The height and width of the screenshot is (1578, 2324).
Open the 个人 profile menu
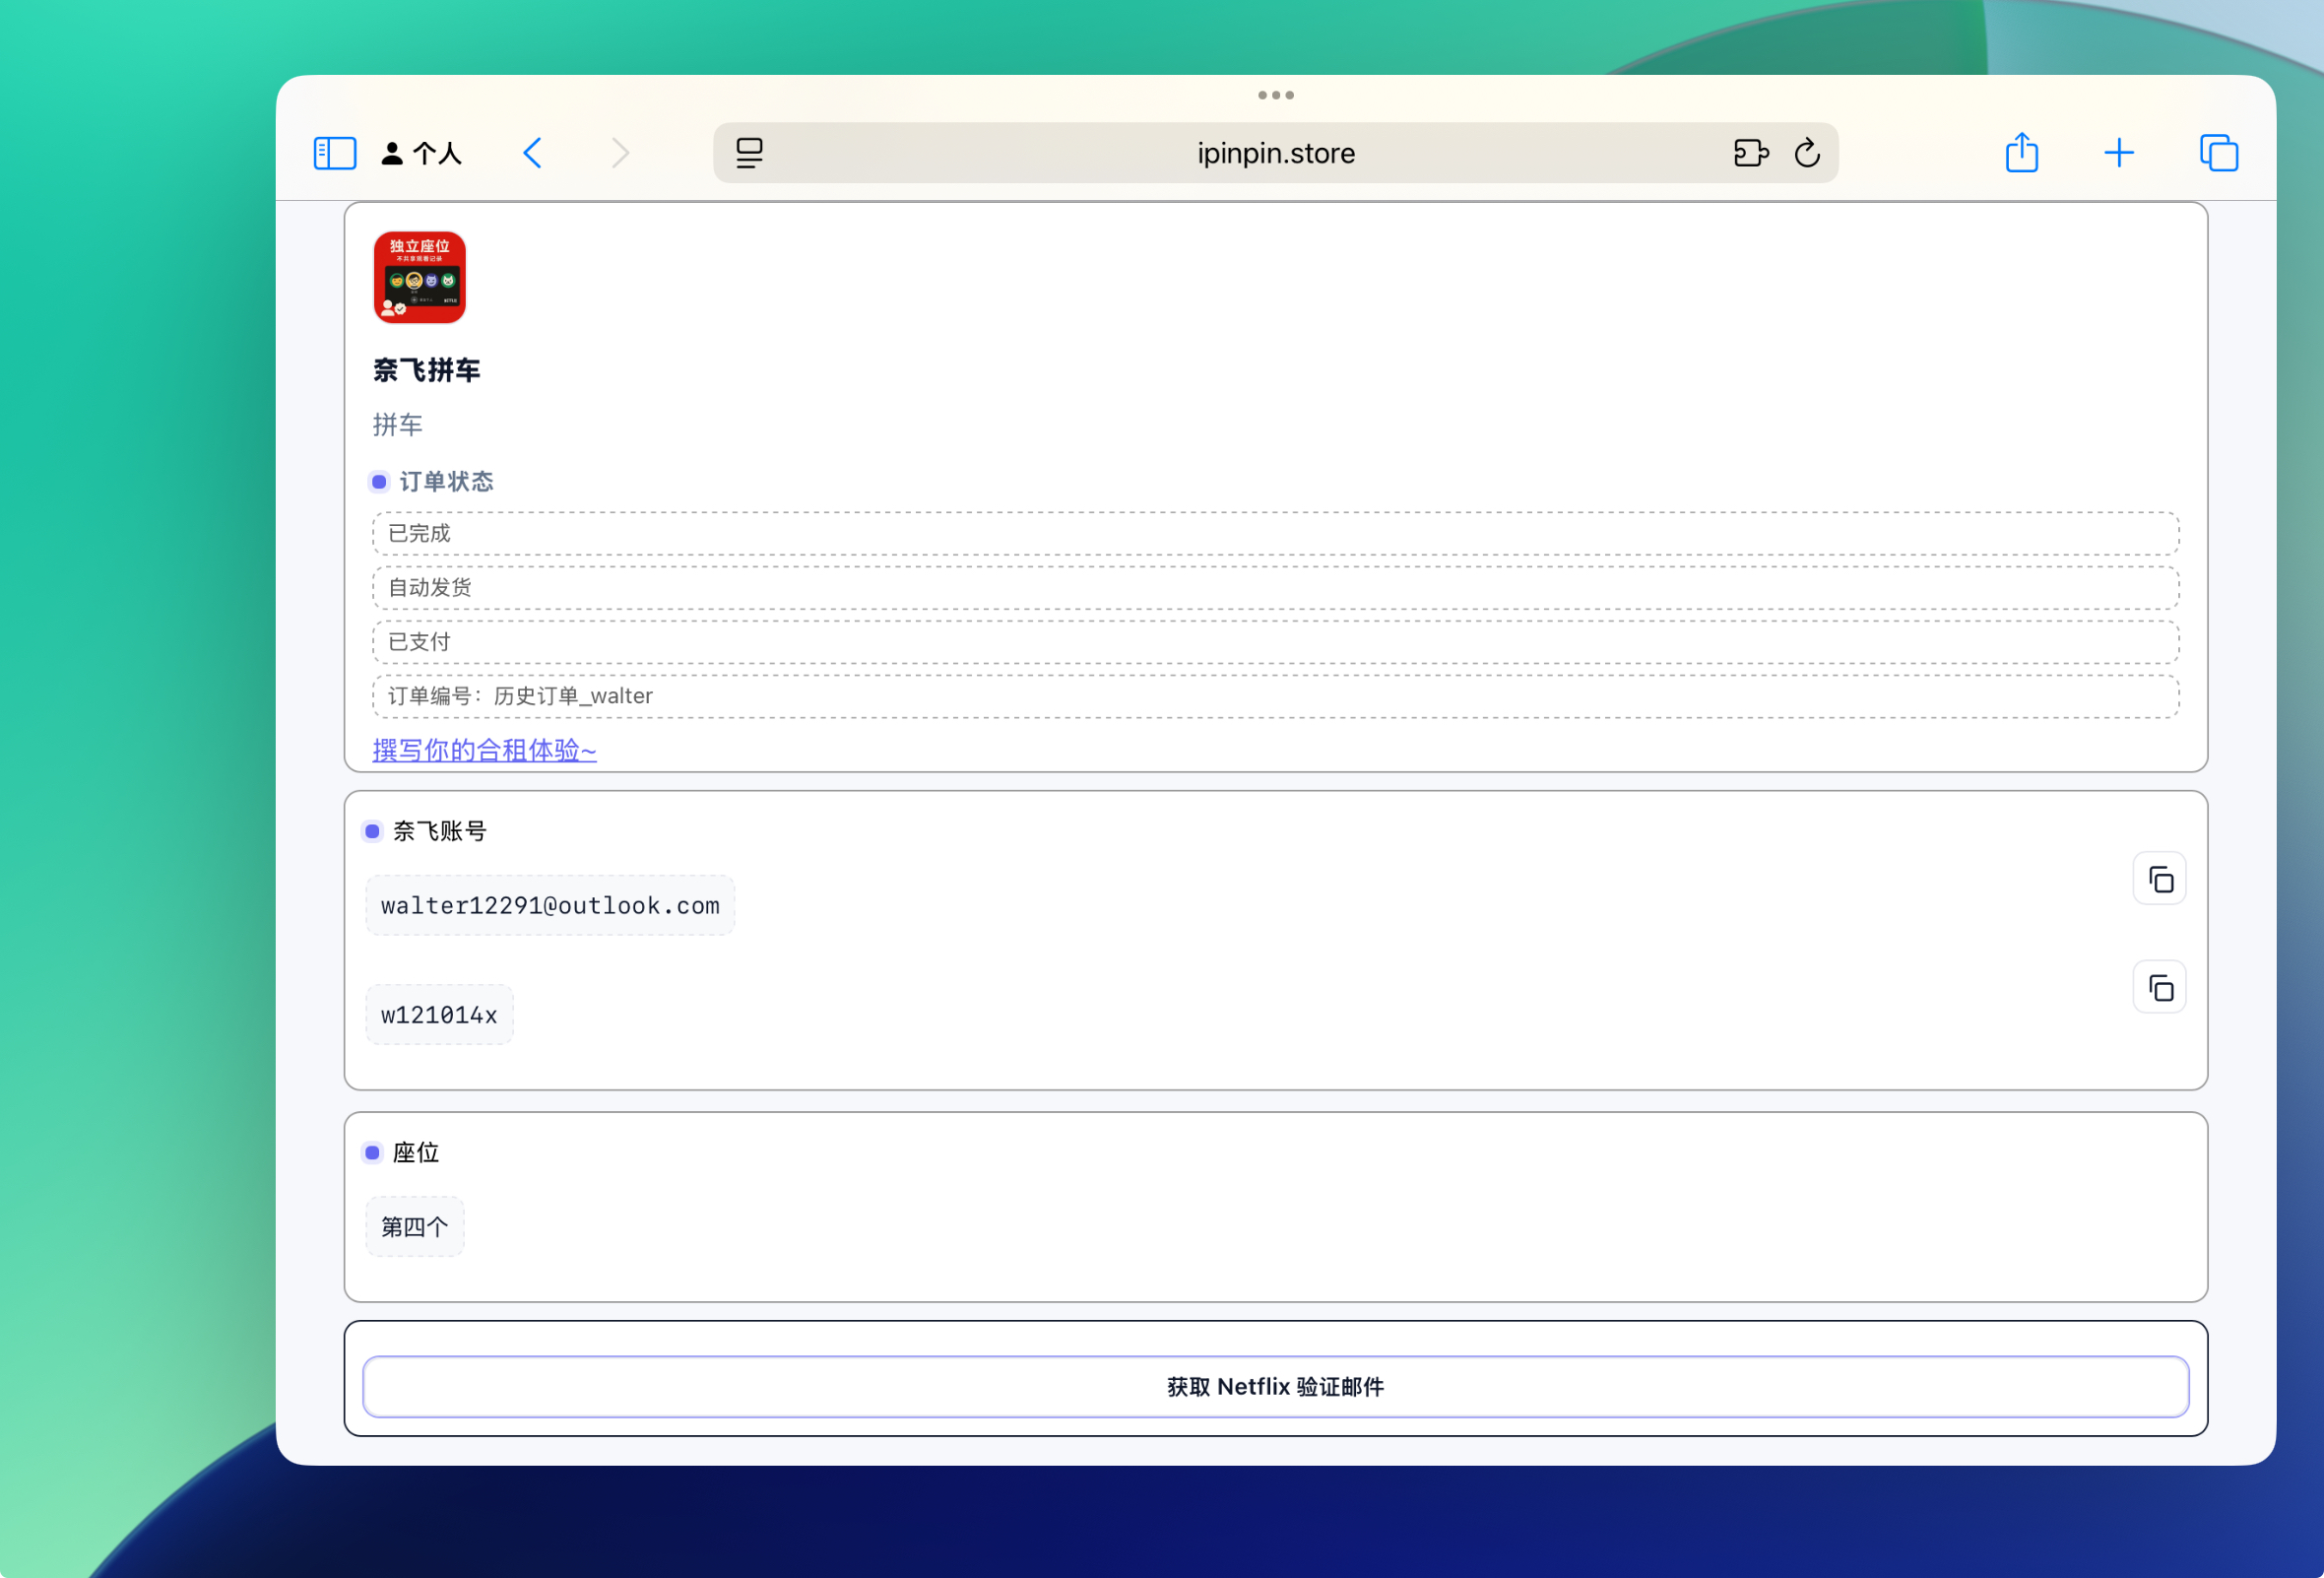click(x=422, y=153)
